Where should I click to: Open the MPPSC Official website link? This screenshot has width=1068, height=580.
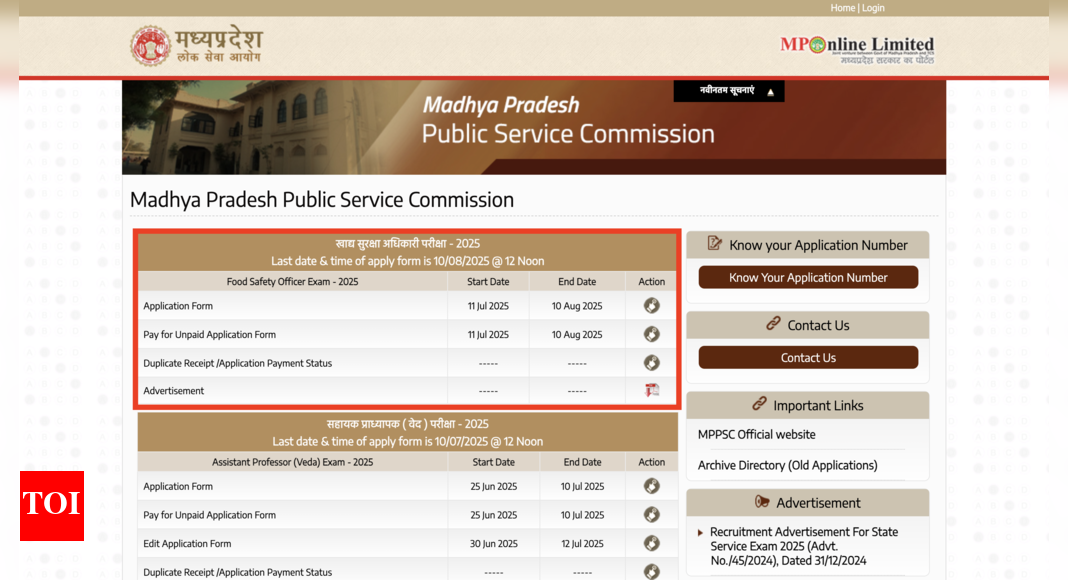756,435
